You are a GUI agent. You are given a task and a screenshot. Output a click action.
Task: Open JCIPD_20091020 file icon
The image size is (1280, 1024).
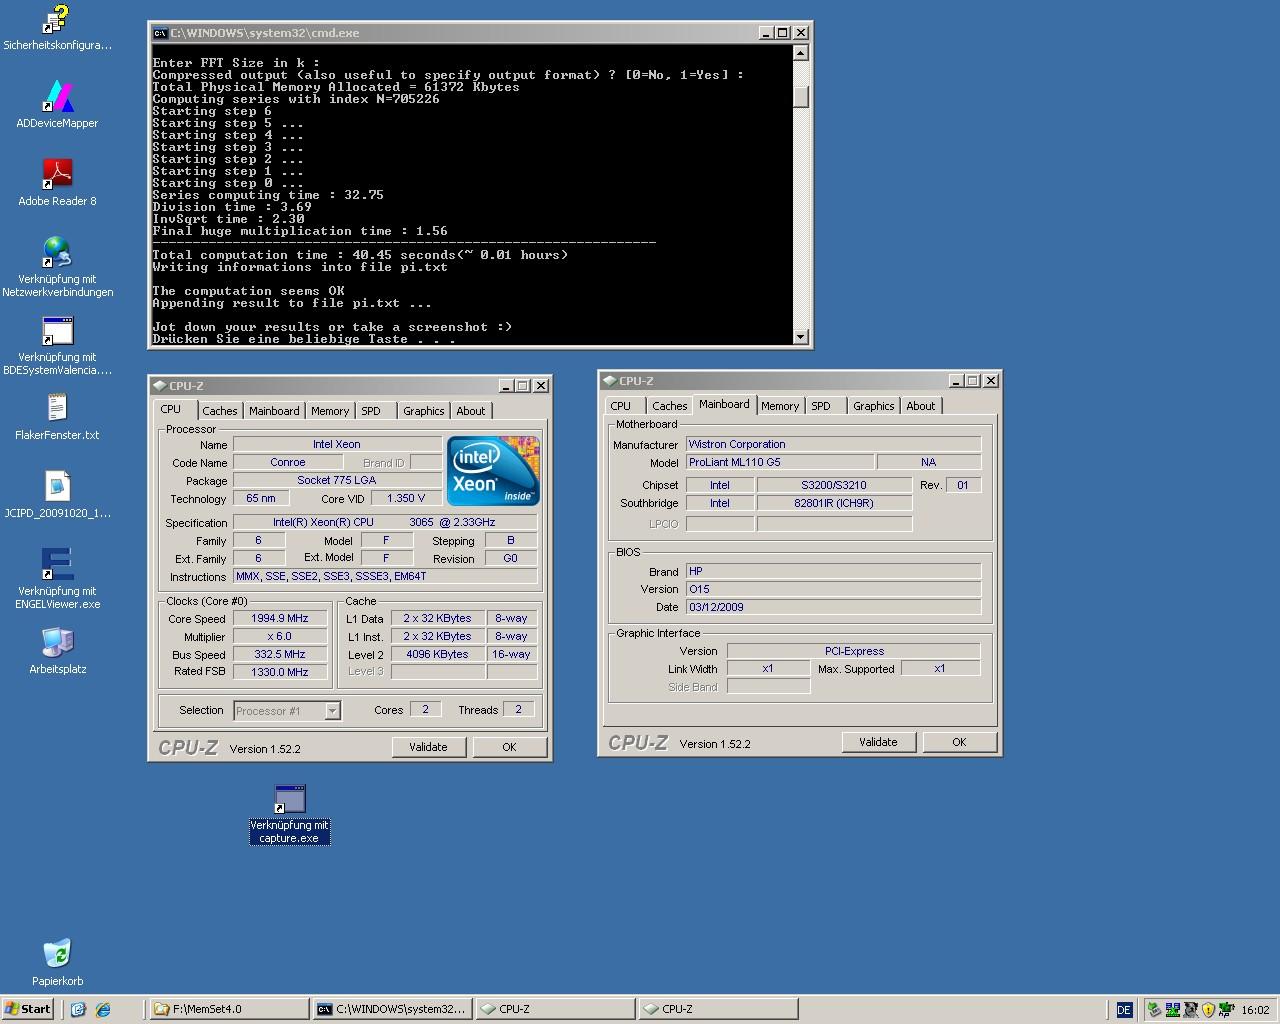57,486
